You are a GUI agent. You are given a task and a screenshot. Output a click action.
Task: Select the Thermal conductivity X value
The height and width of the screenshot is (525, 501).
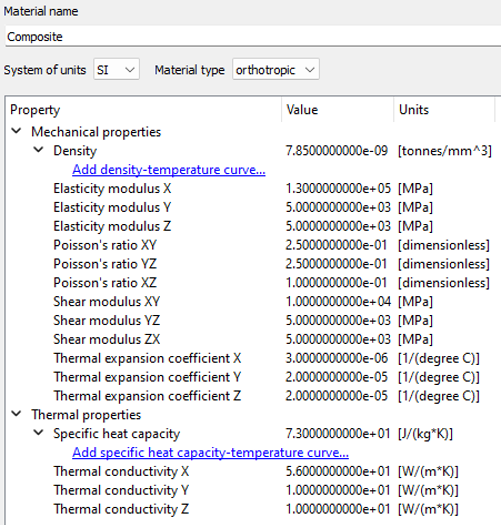click(338, 471)
